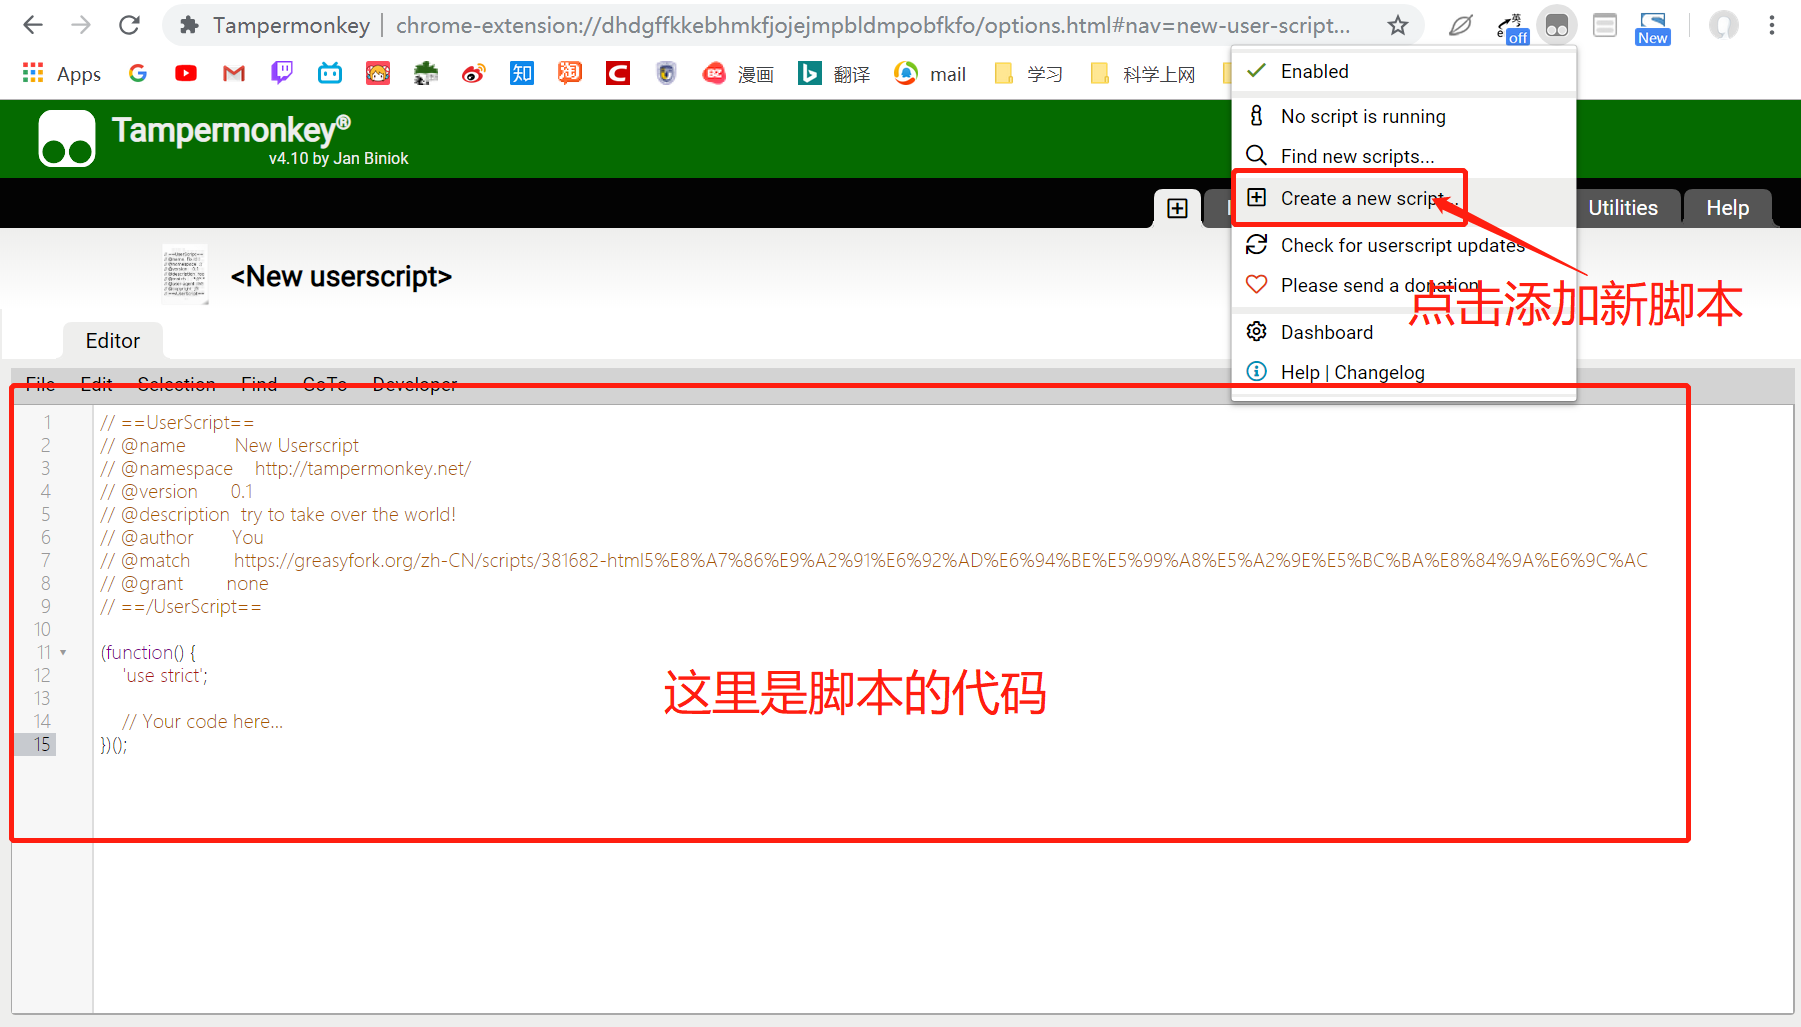
Task: Select Find new scripts...
Action: tap(1404, 156)
